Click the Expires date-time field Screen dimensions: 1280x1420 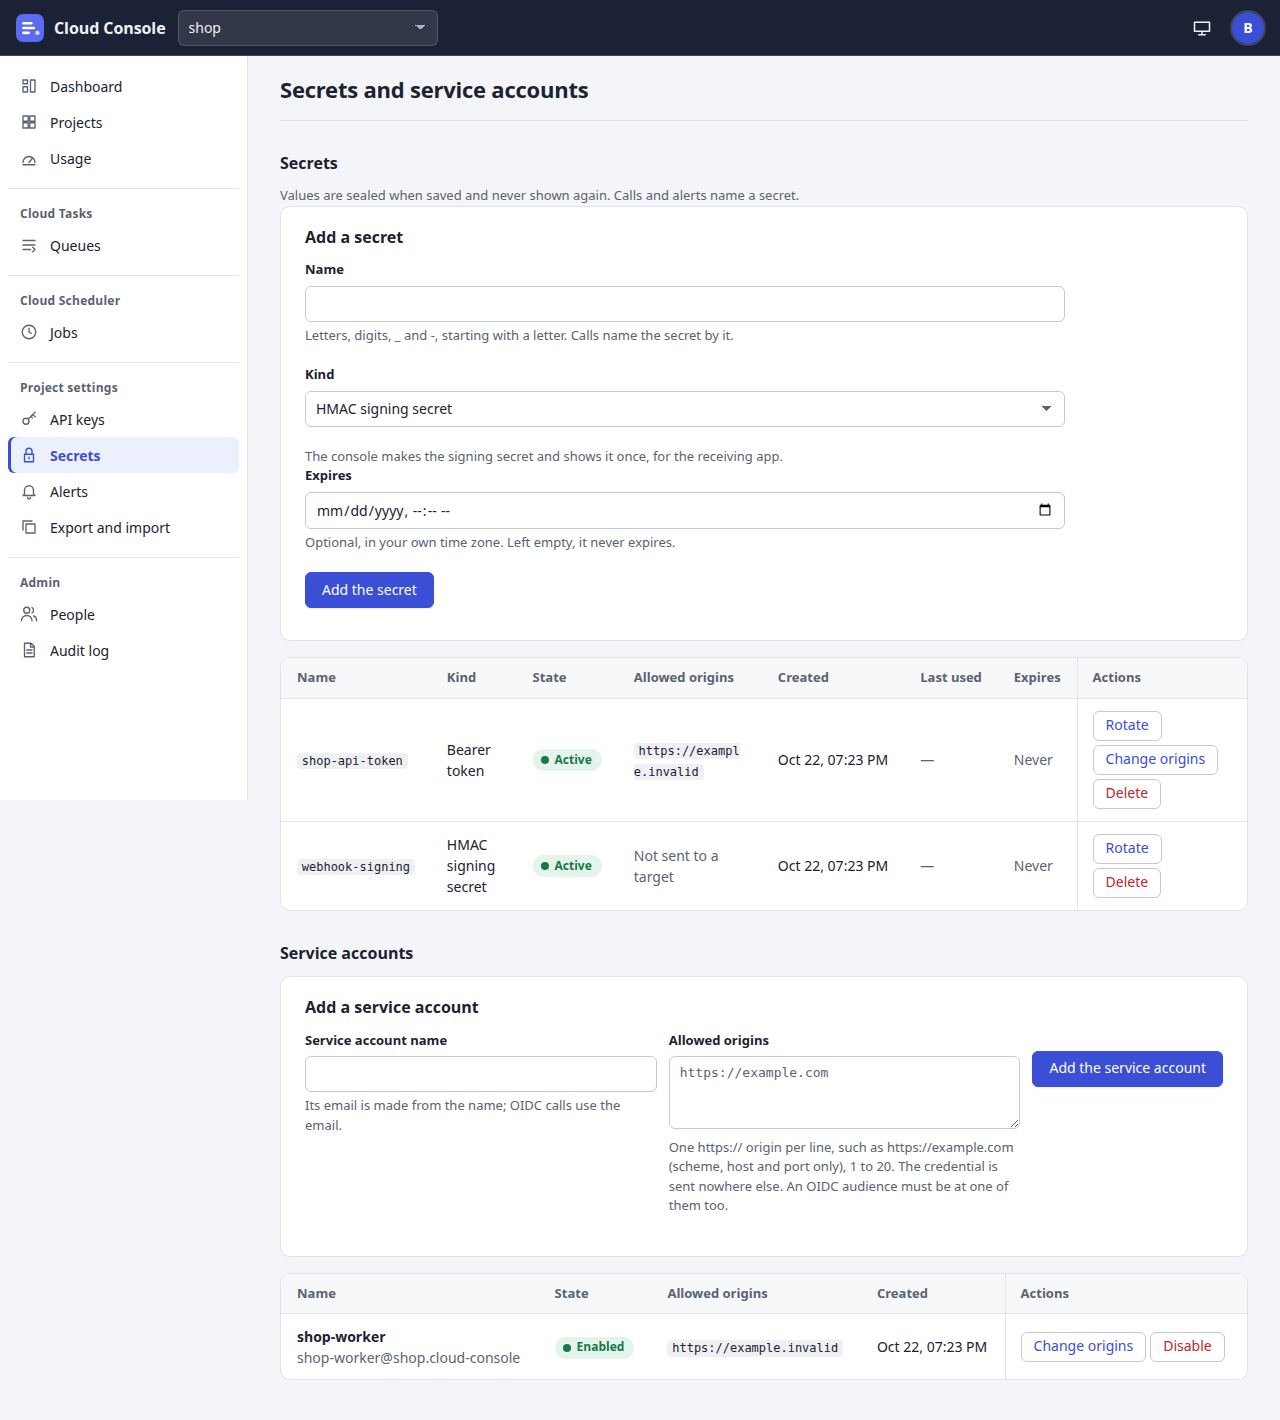684,510
